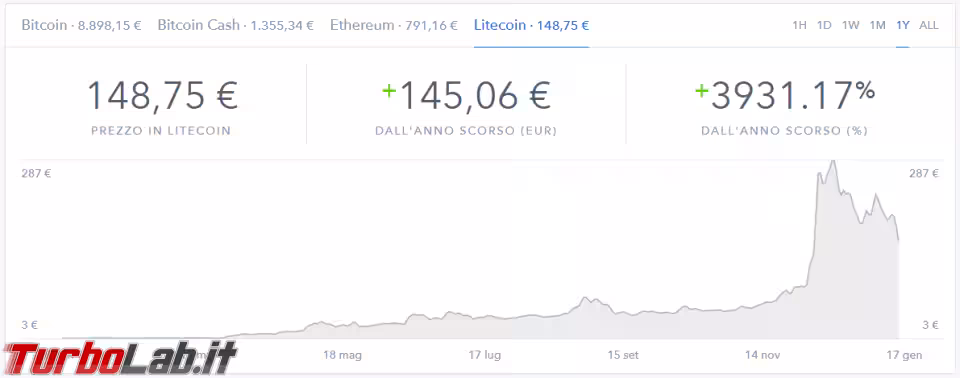The height and width of the screenshot is (378, 960).
Task: Select the 1W time range
Action: click(850, 26)
